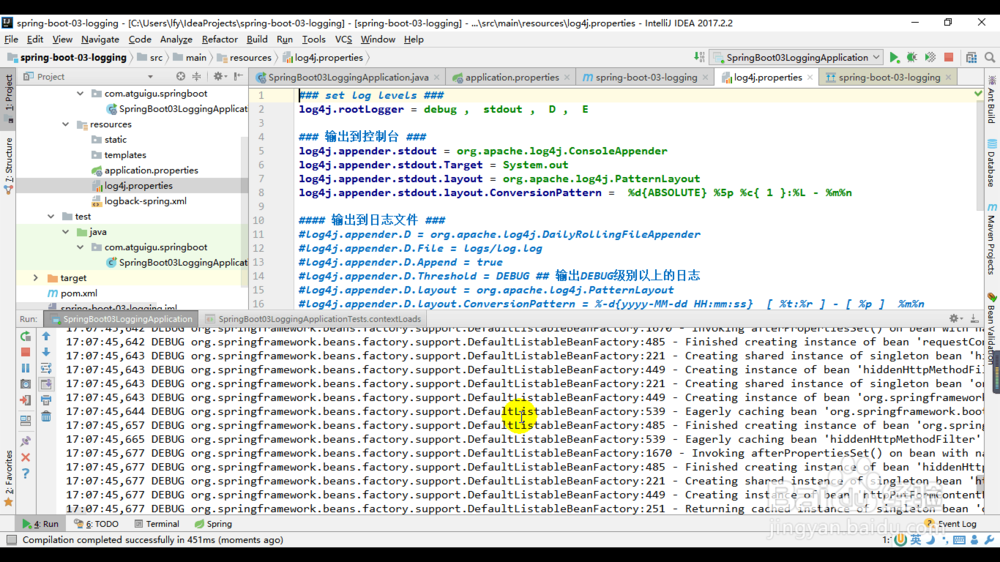This screenshot has width=1000, height=562.
Task: Click Scroll from Source target icon in Project panel
Action: (x=180, y=77)
